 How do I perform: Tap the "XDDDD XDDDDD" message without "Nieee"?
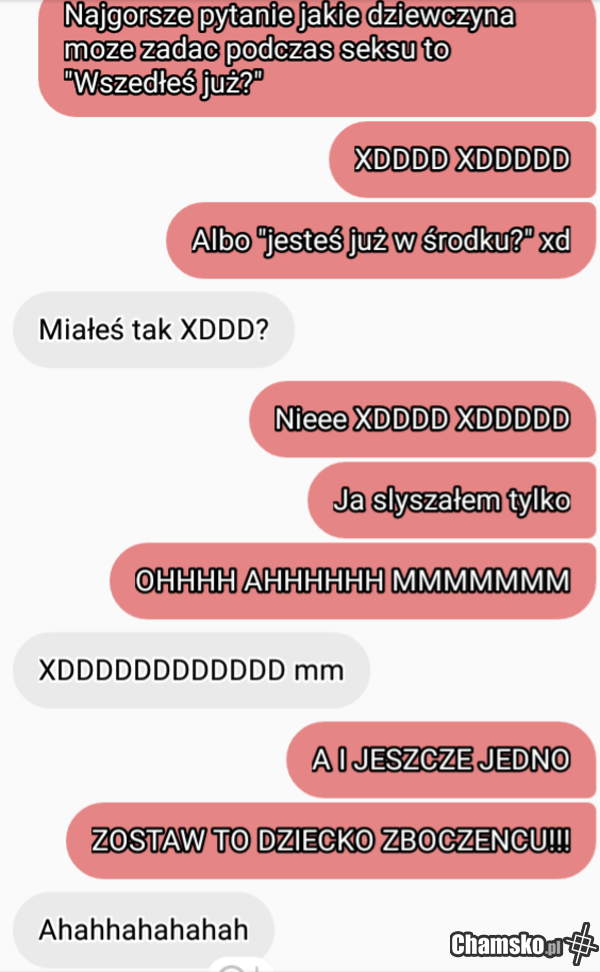coord(462,160)
